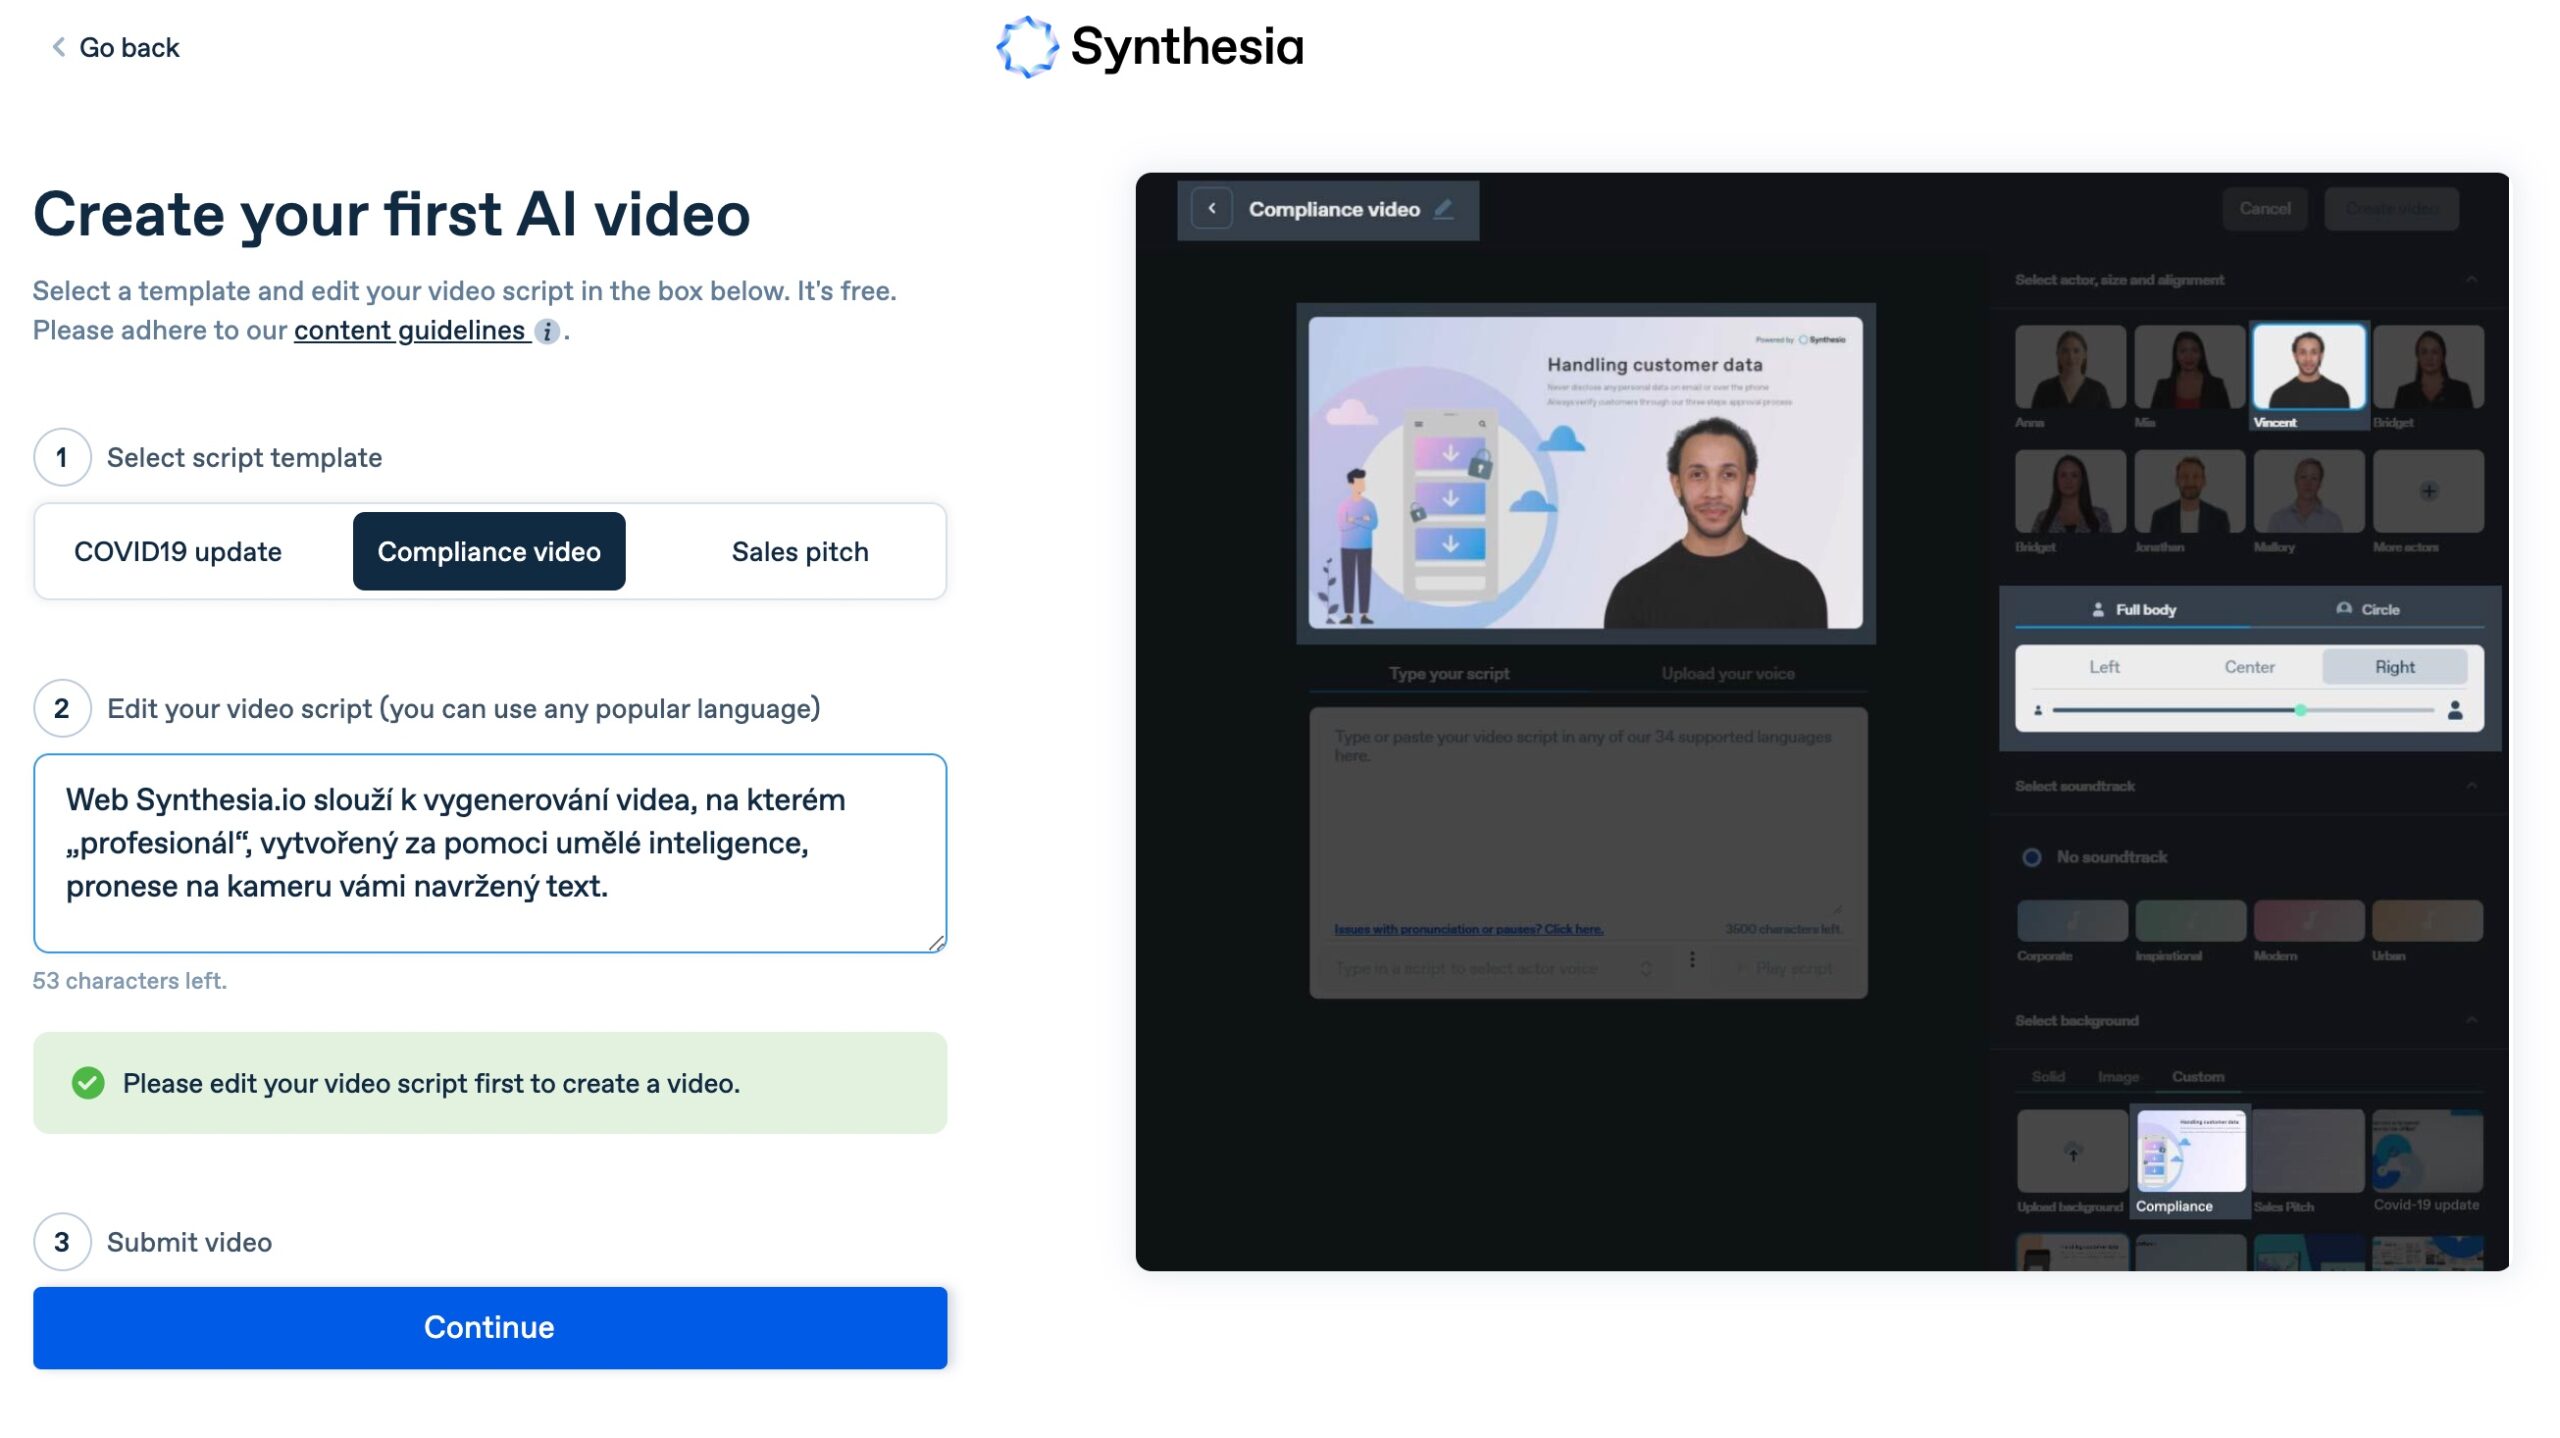Select the No soundtrack radio button

coord(2033,857)
